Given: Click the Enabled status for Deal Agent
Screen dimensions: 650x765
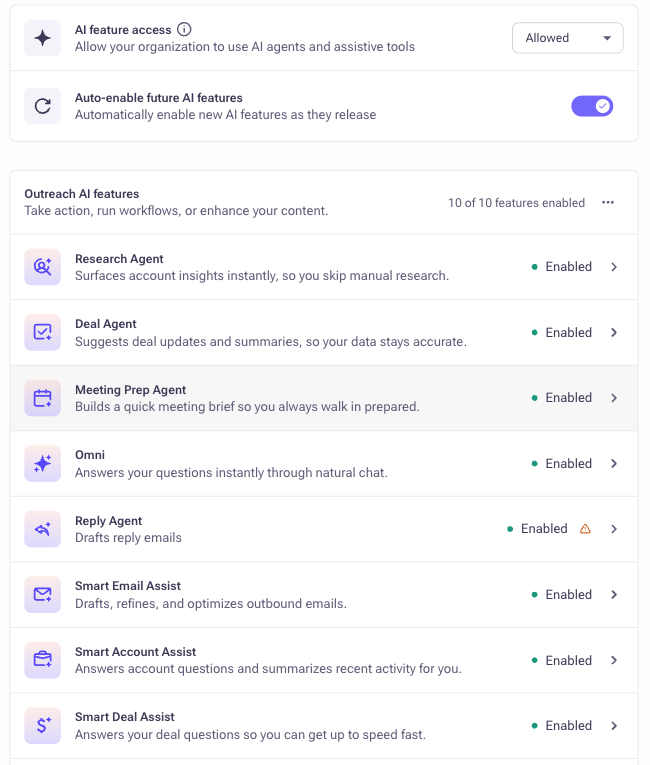Looking at the screenshot, I should 562,332.
